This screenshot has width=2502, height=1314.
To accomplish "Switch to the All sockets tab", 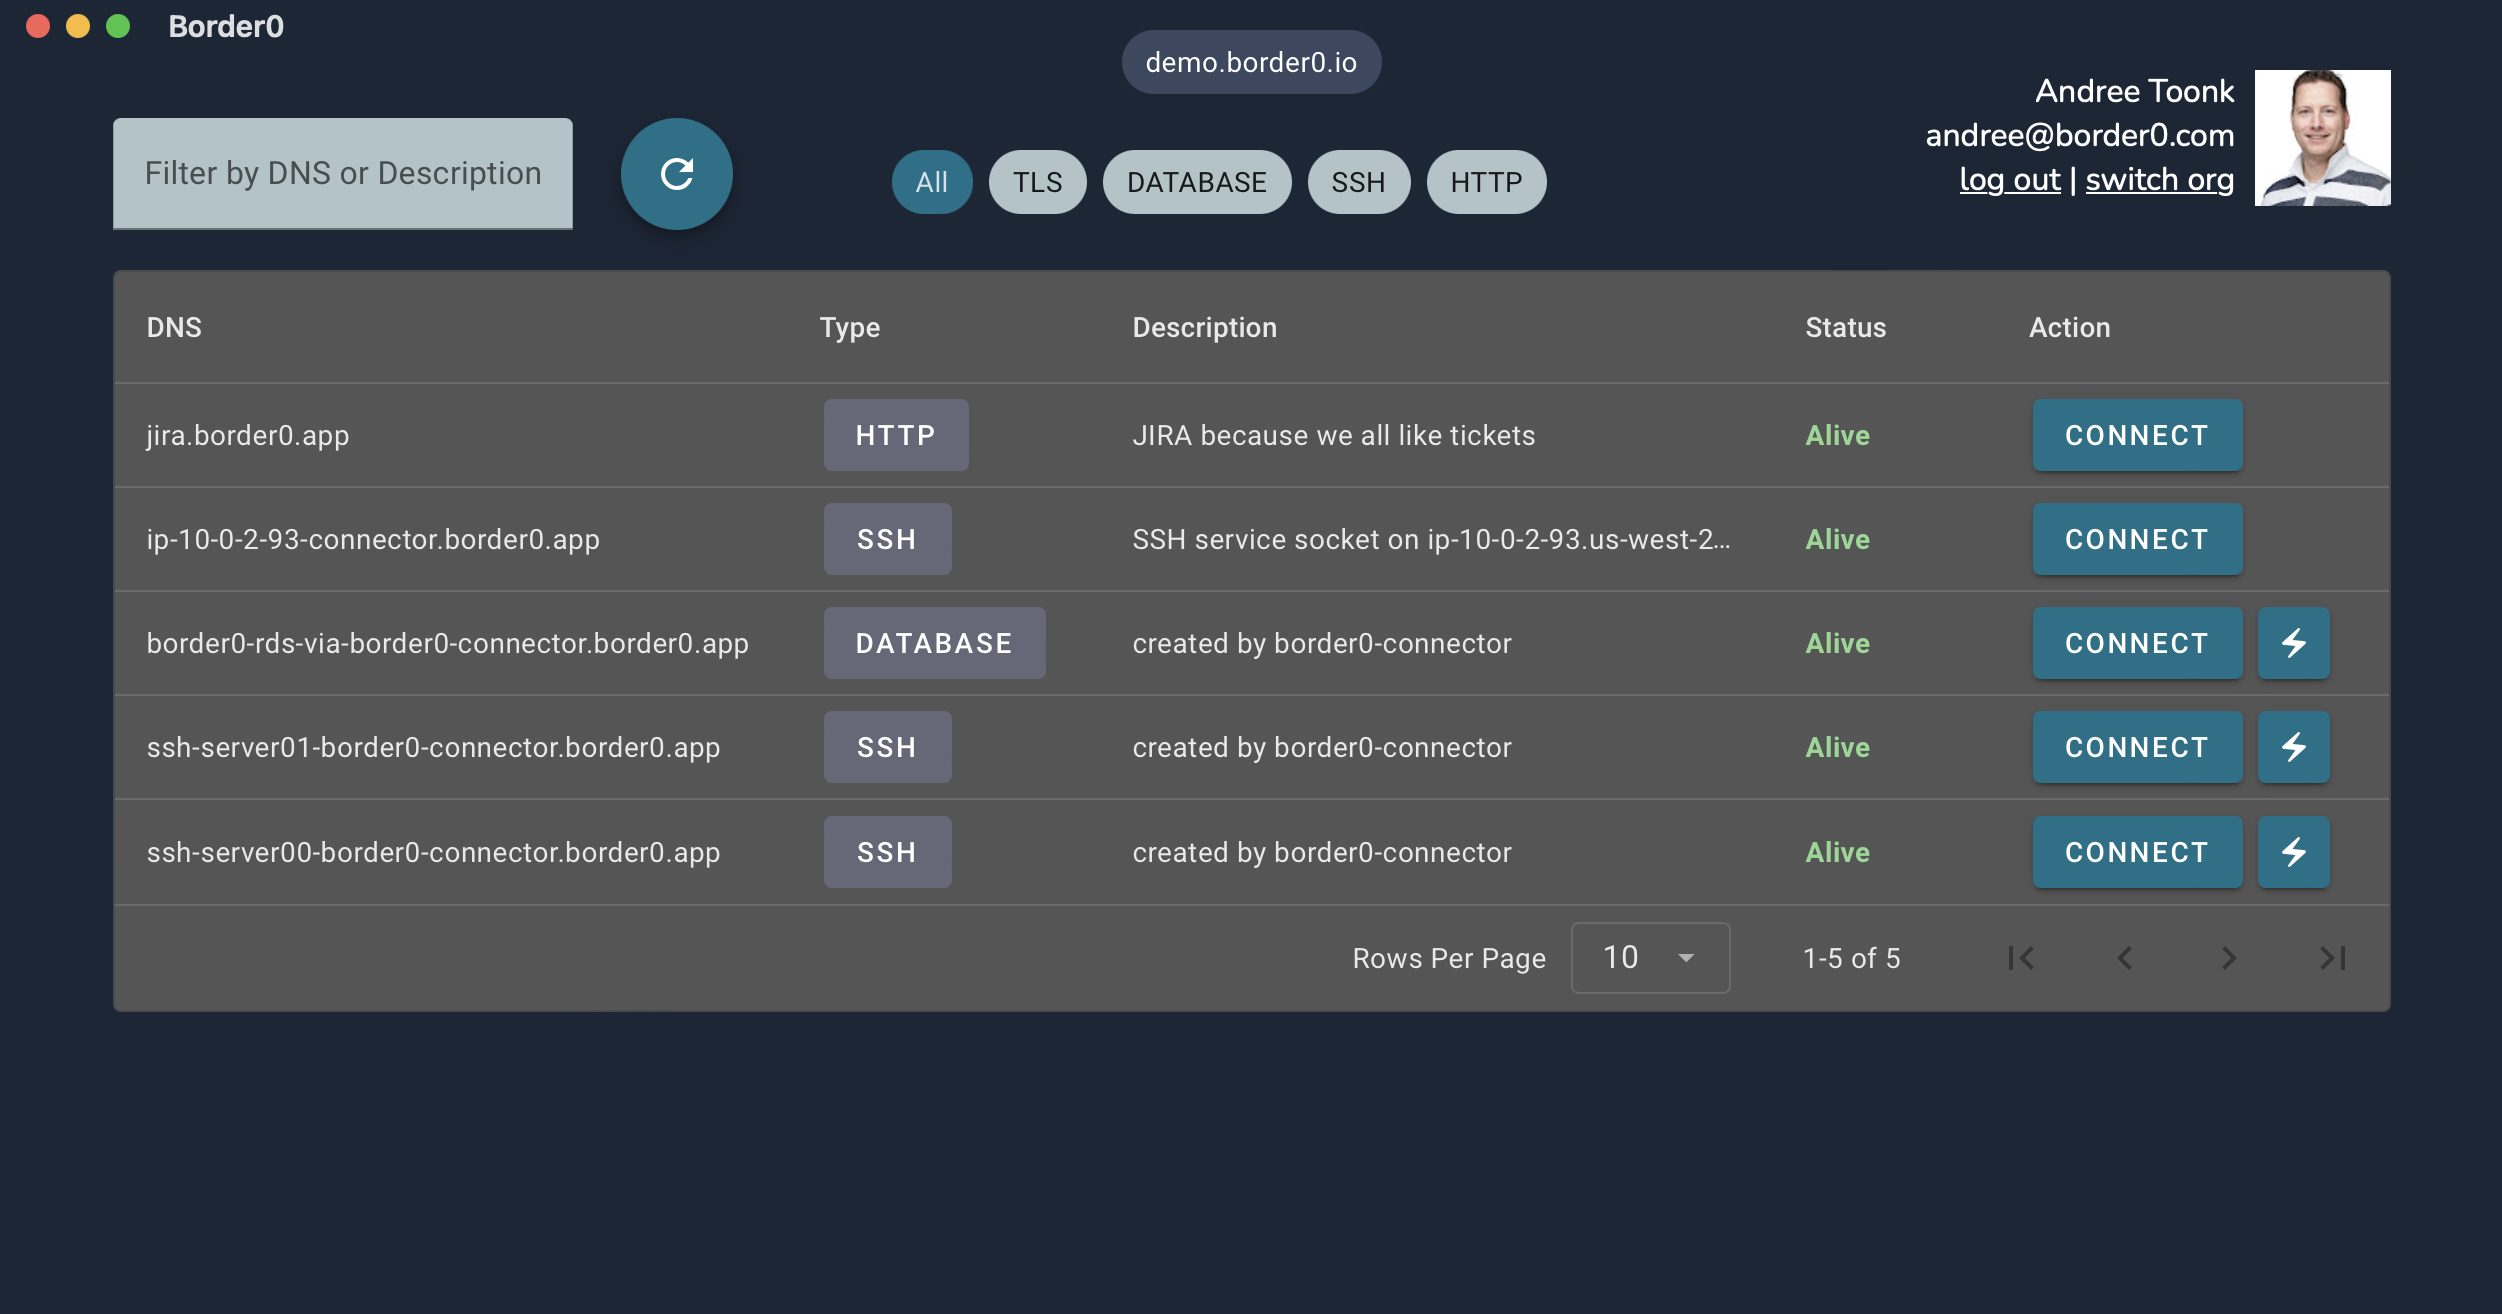I will tap(931, 181).
